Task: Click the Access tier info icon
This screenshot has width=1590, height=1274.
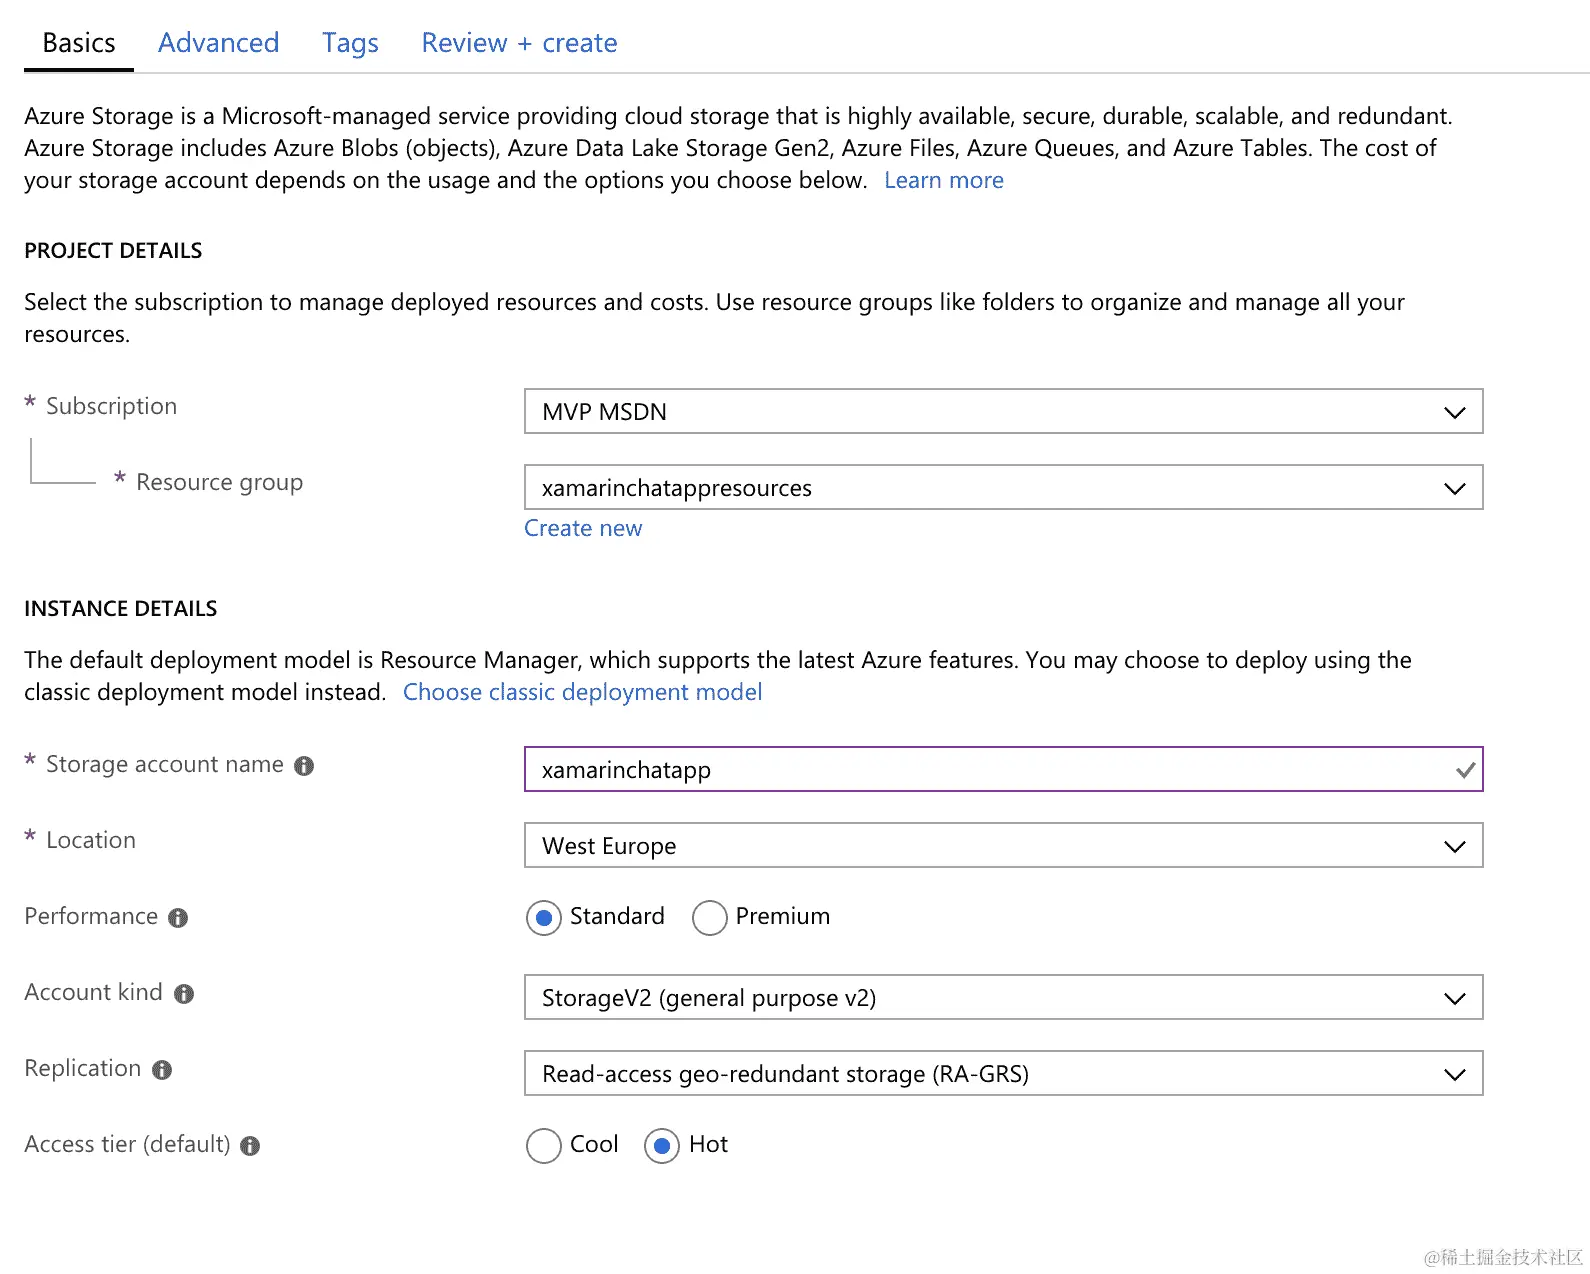Action: tap(250, 1146)
